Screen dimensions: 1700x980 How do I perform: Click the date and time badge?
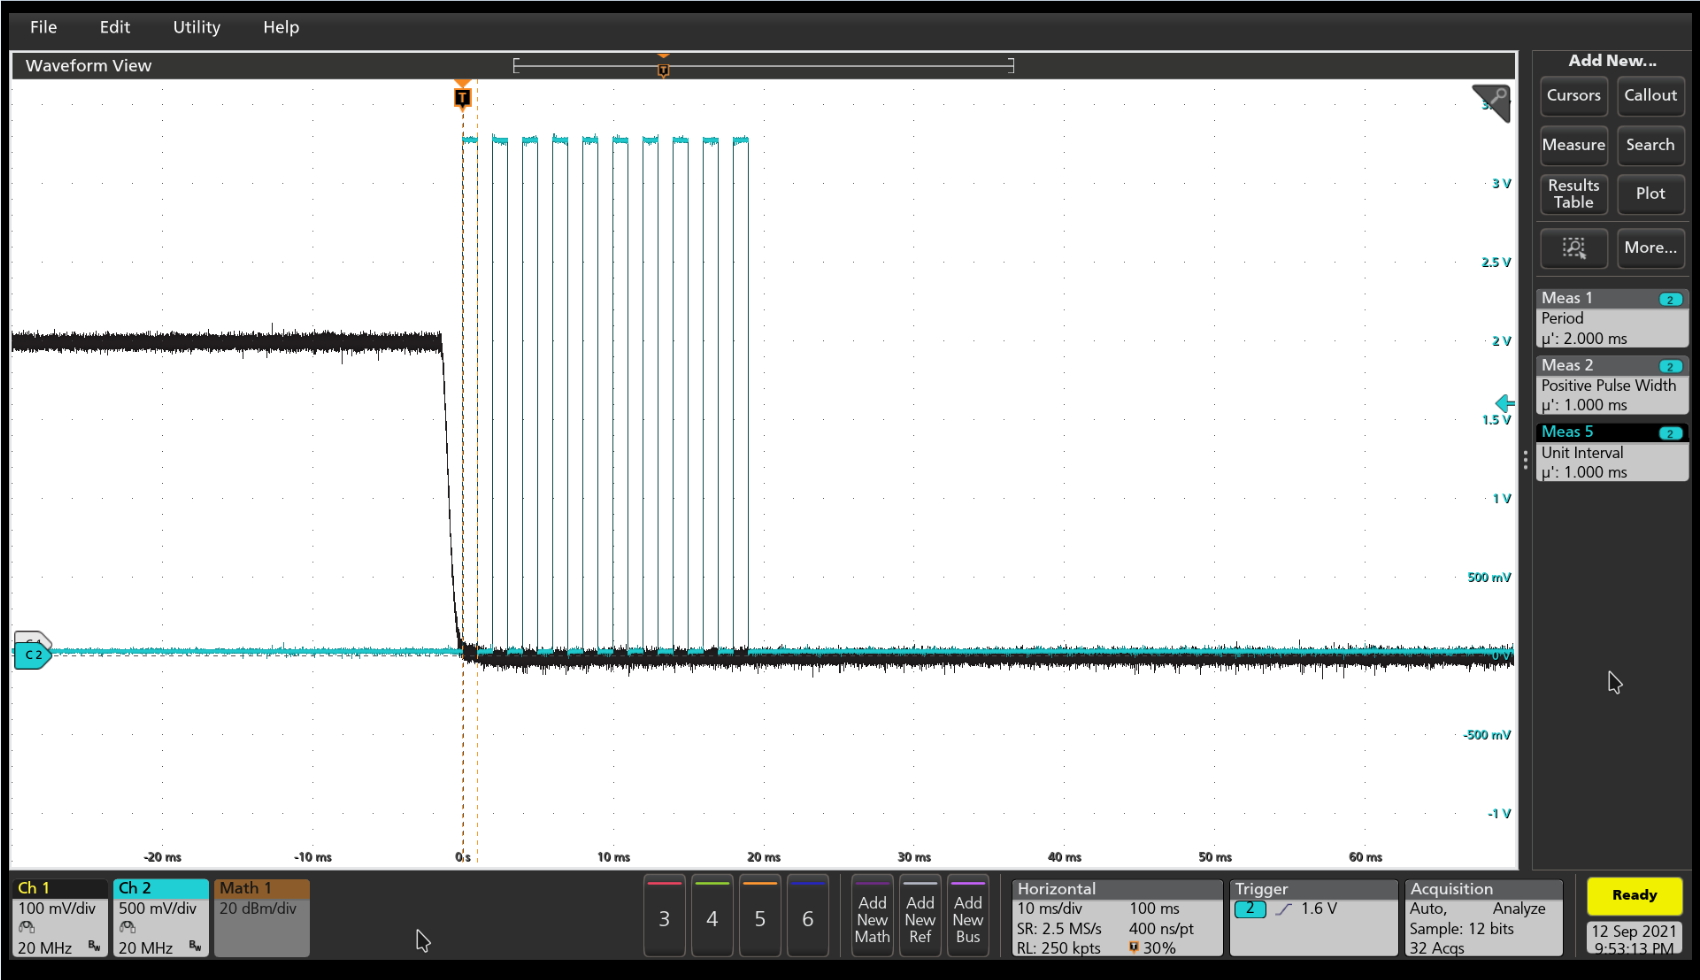point(1634,938)
